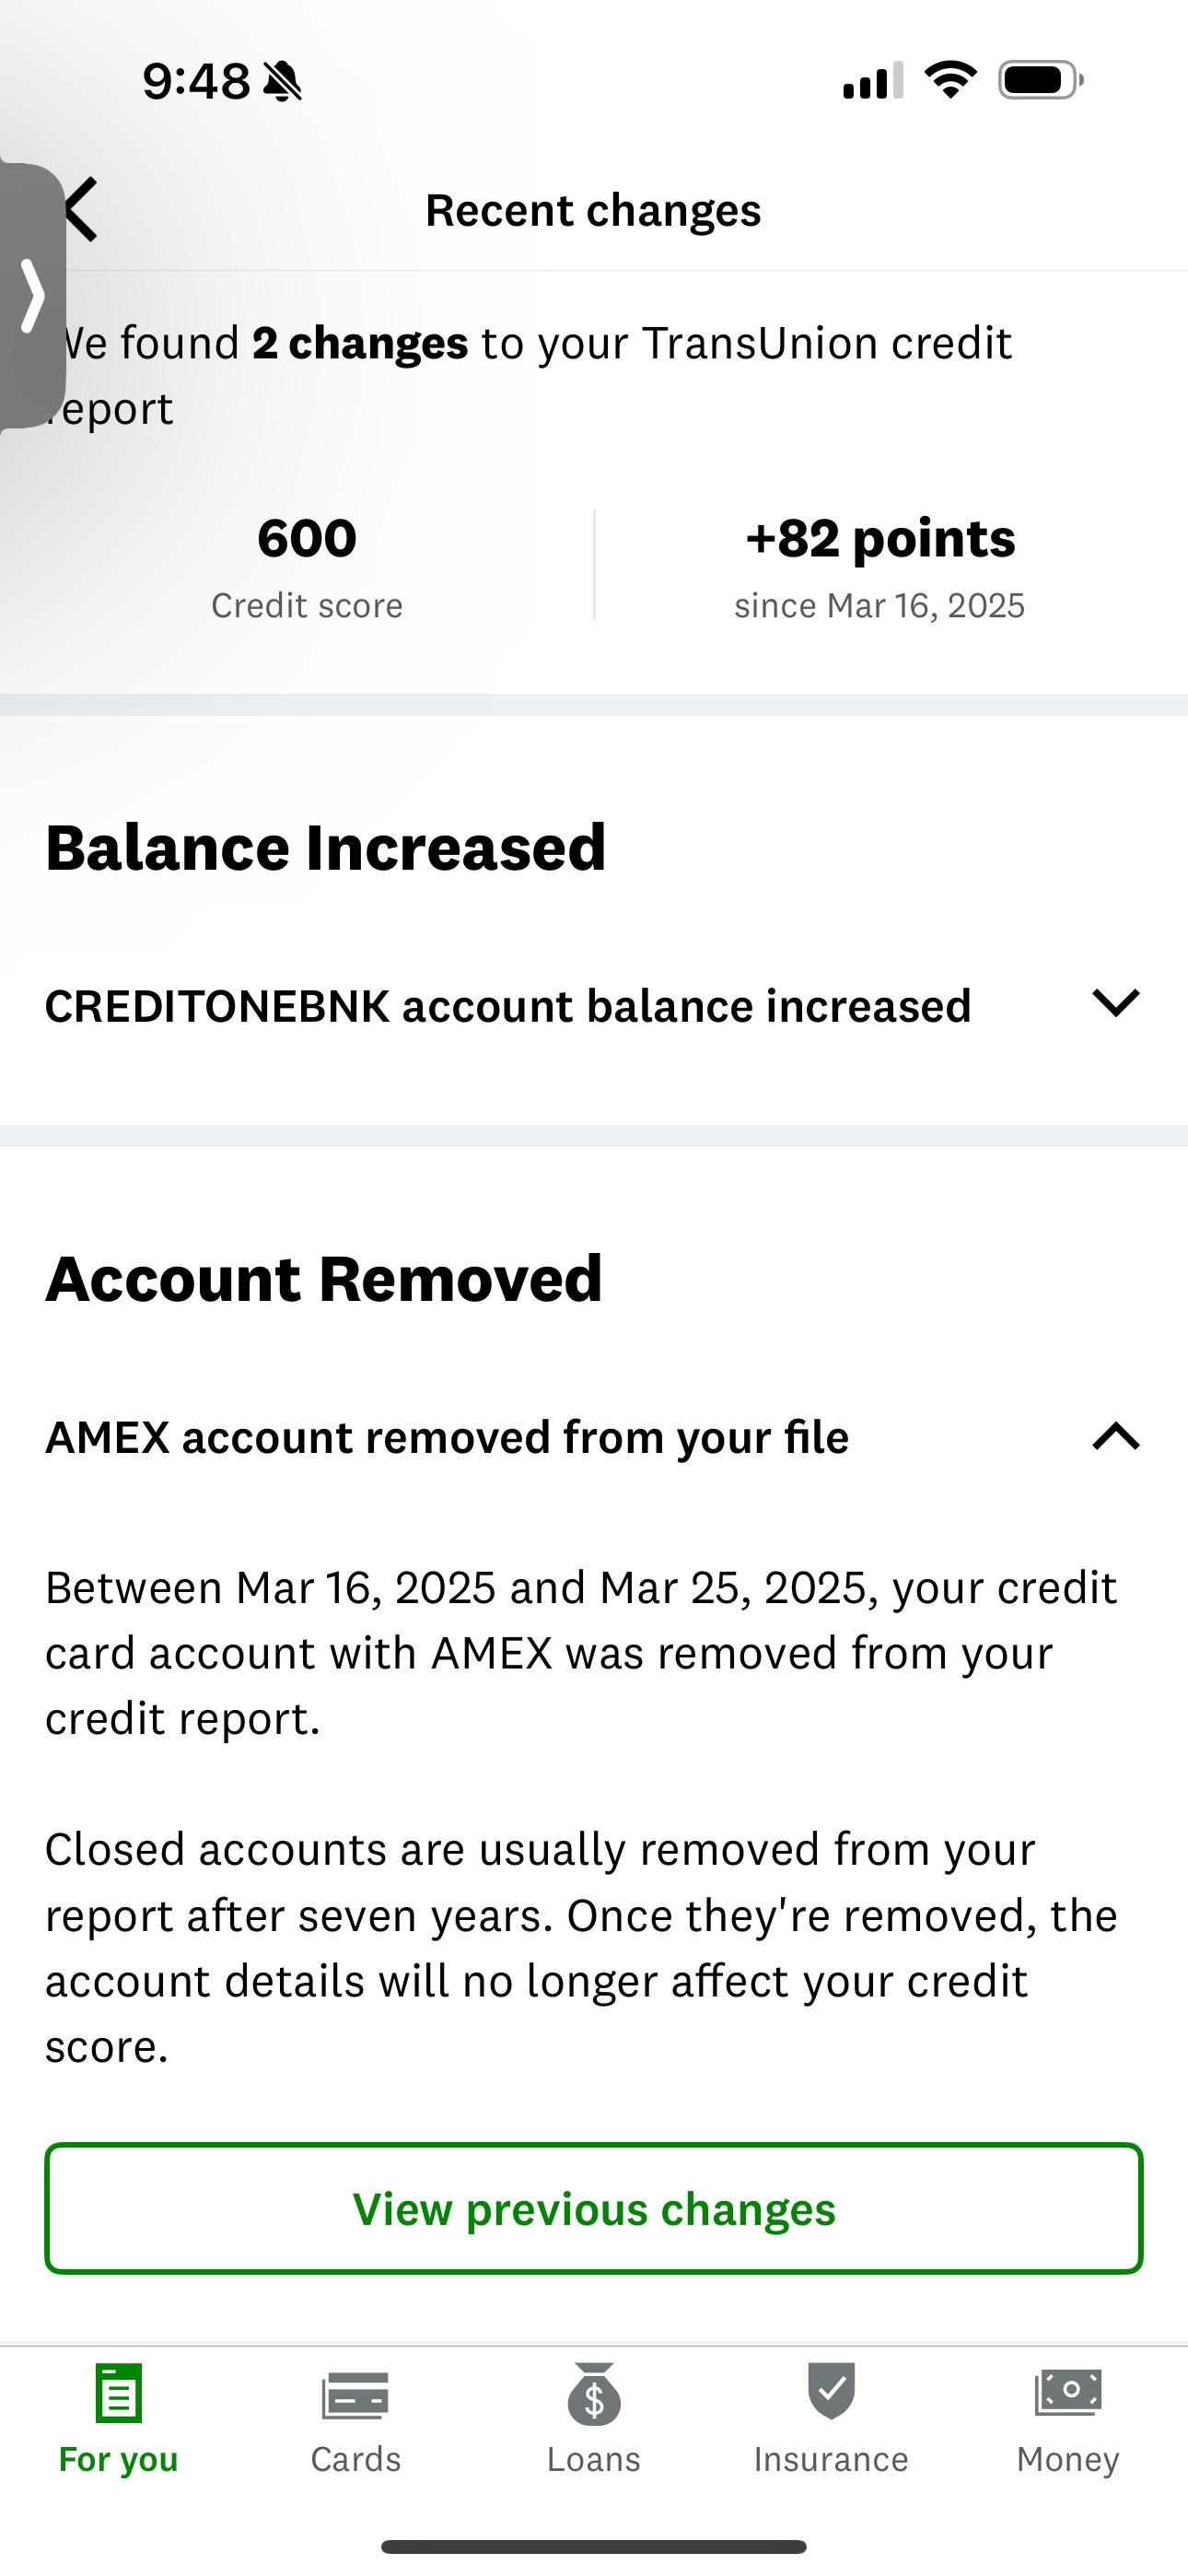Screen dimensions: 1188x2576
Task: Tap the +82 points change figure
Action: tap(880, 539)
